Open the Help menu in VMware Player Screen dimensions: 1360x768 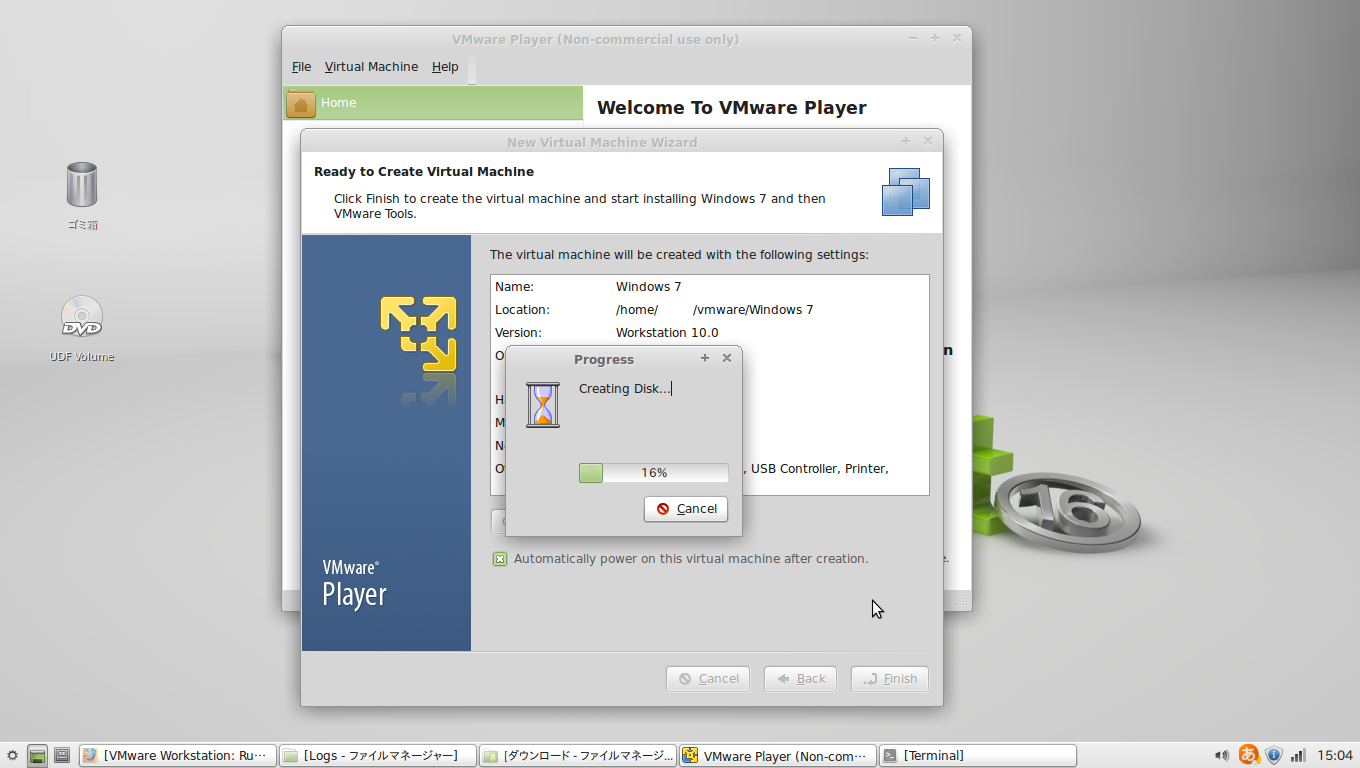pos(445,67)
